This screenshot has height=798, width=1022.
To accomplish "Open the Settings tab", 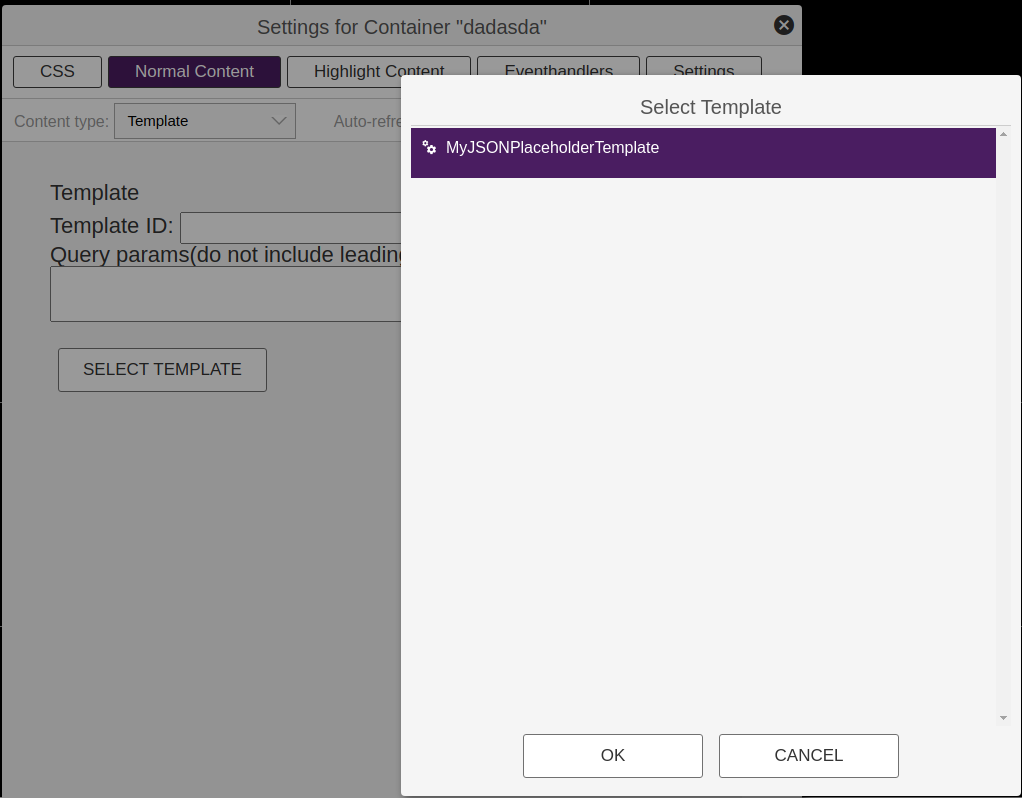I will (x=703, y=66).
